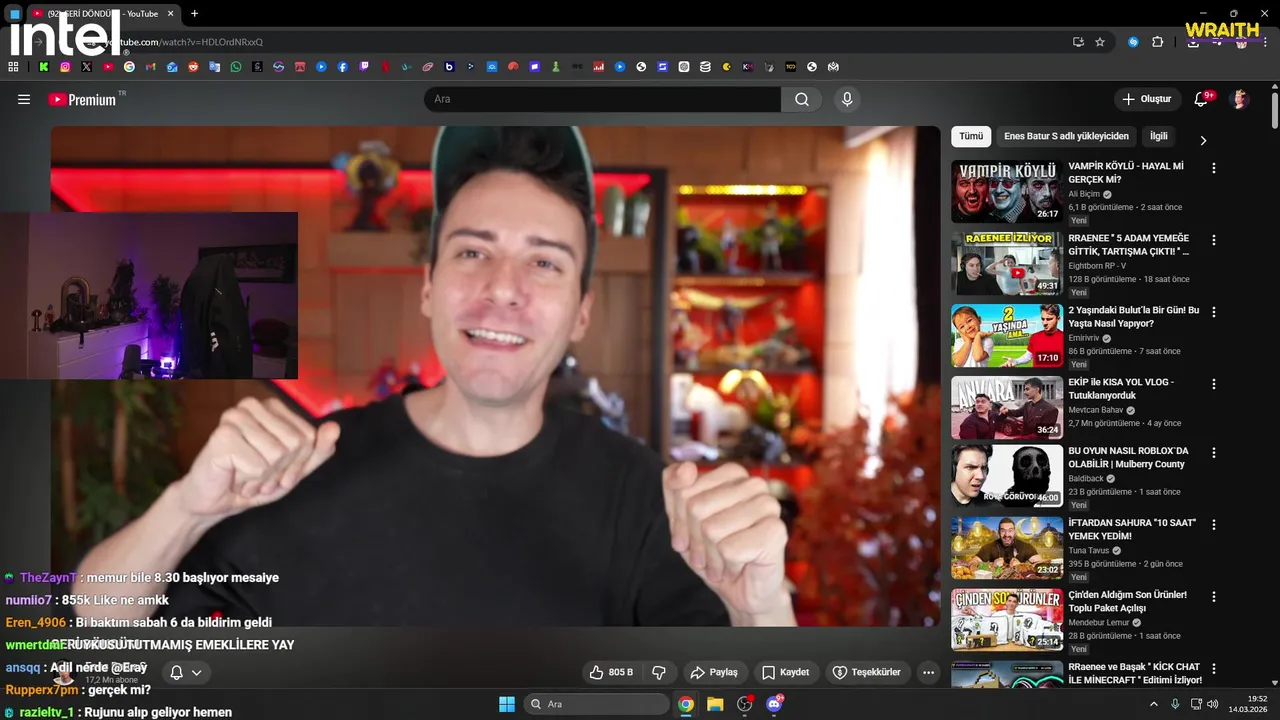
Task: Open options for EKİP ile KISA YOL video
Action: pos(1214,384)
